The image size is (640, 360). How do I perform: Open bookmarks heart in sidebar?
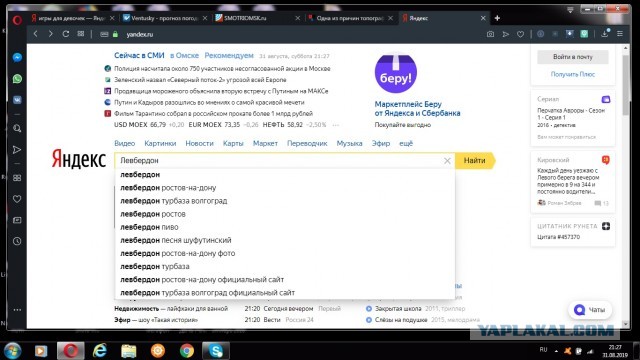[17, 199]
